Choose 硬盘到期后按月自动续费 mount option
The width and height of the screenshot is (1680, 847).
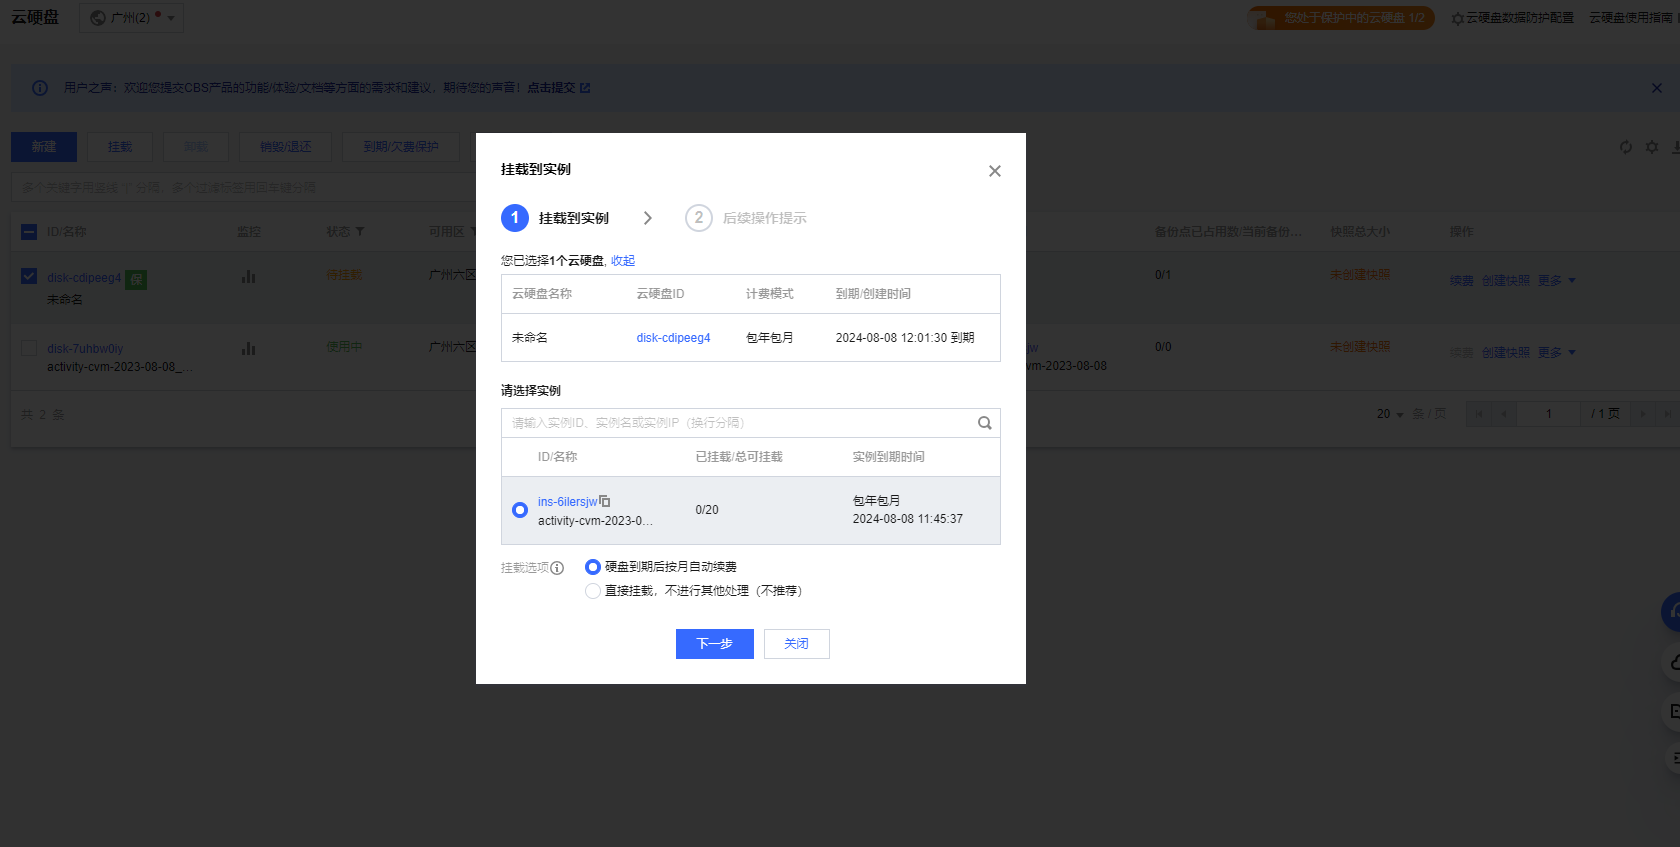click(x=593, y=567)
